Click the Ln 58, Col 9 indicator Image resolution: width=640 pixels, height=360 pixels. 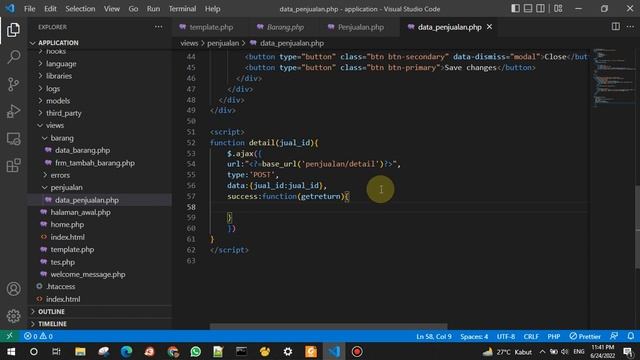click(x=434, y=336)
